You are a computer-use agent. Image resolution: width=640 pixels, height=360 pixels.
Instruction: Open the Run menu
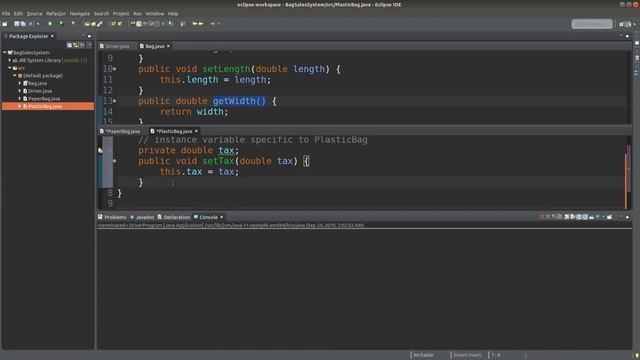(x=138, y=13)
